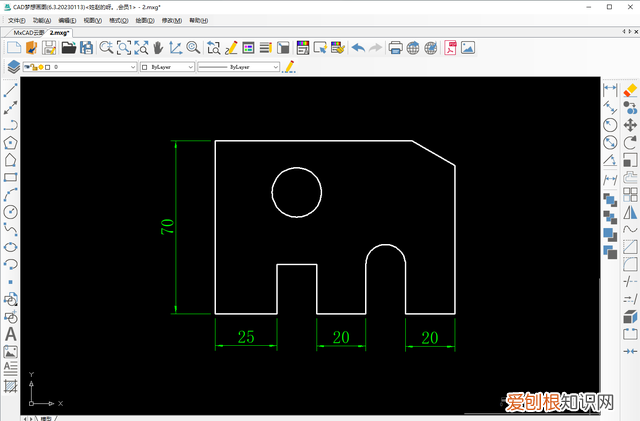Click the Undo arrow icon

(358, 47)
